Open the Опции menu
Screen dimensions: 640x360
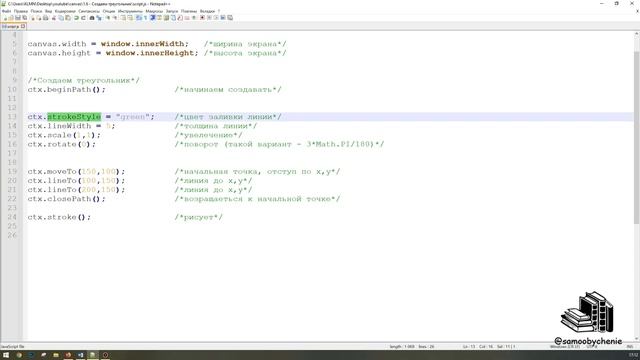tap(109, 11)
